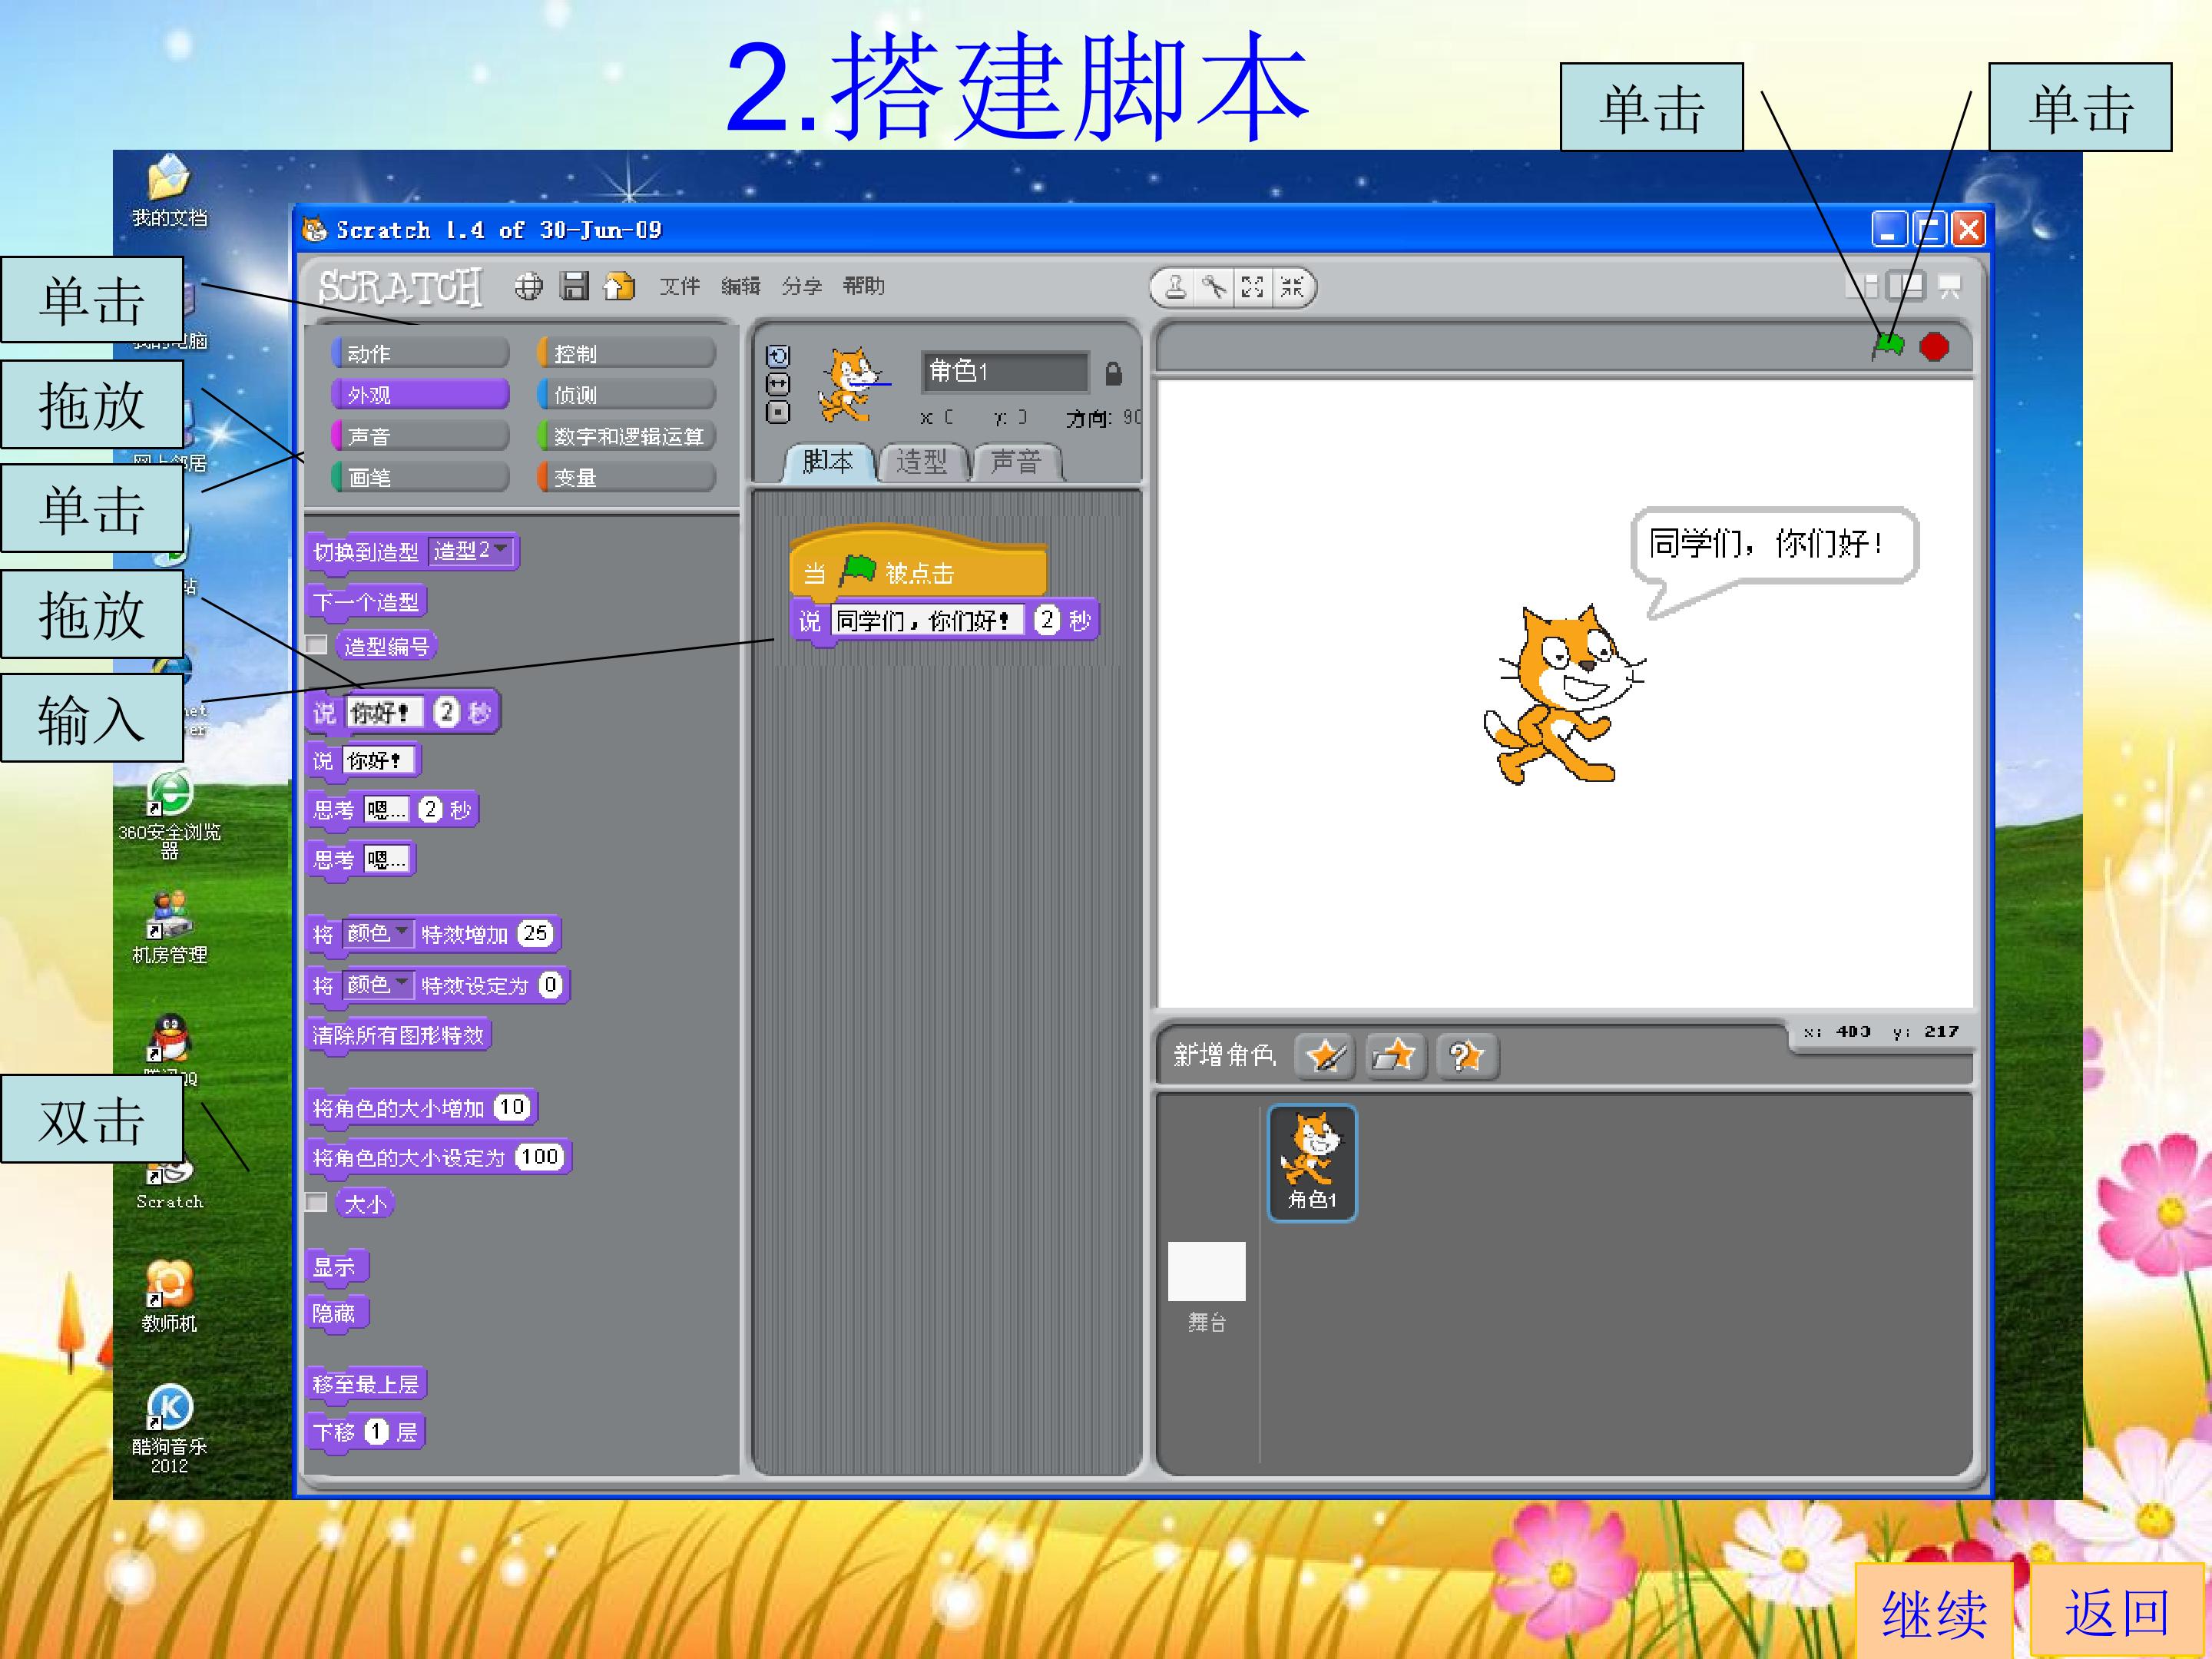The height and width of the screenshot is (1659, 2212).
Task: Select the scissors delete tool
Action: pyautogui.click(x=1214, y=287)
